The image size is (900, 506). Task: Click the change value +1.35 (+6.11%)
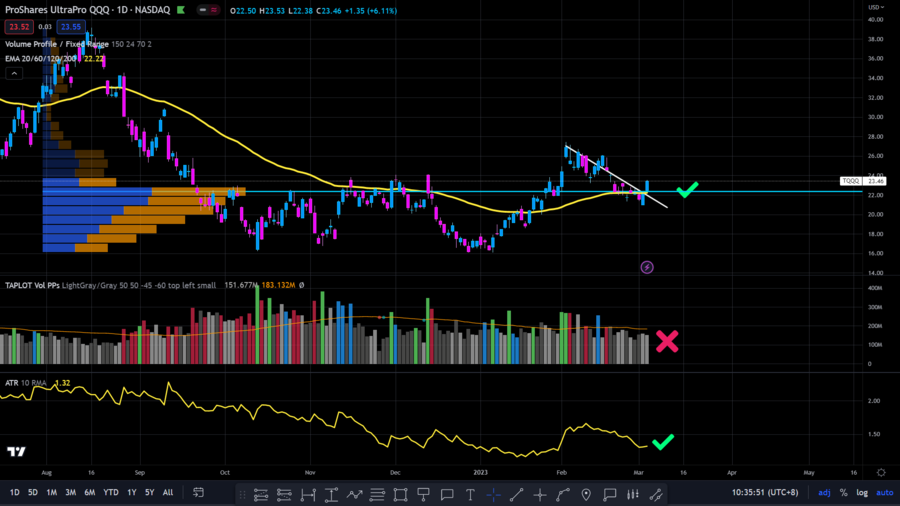point(371,10)
